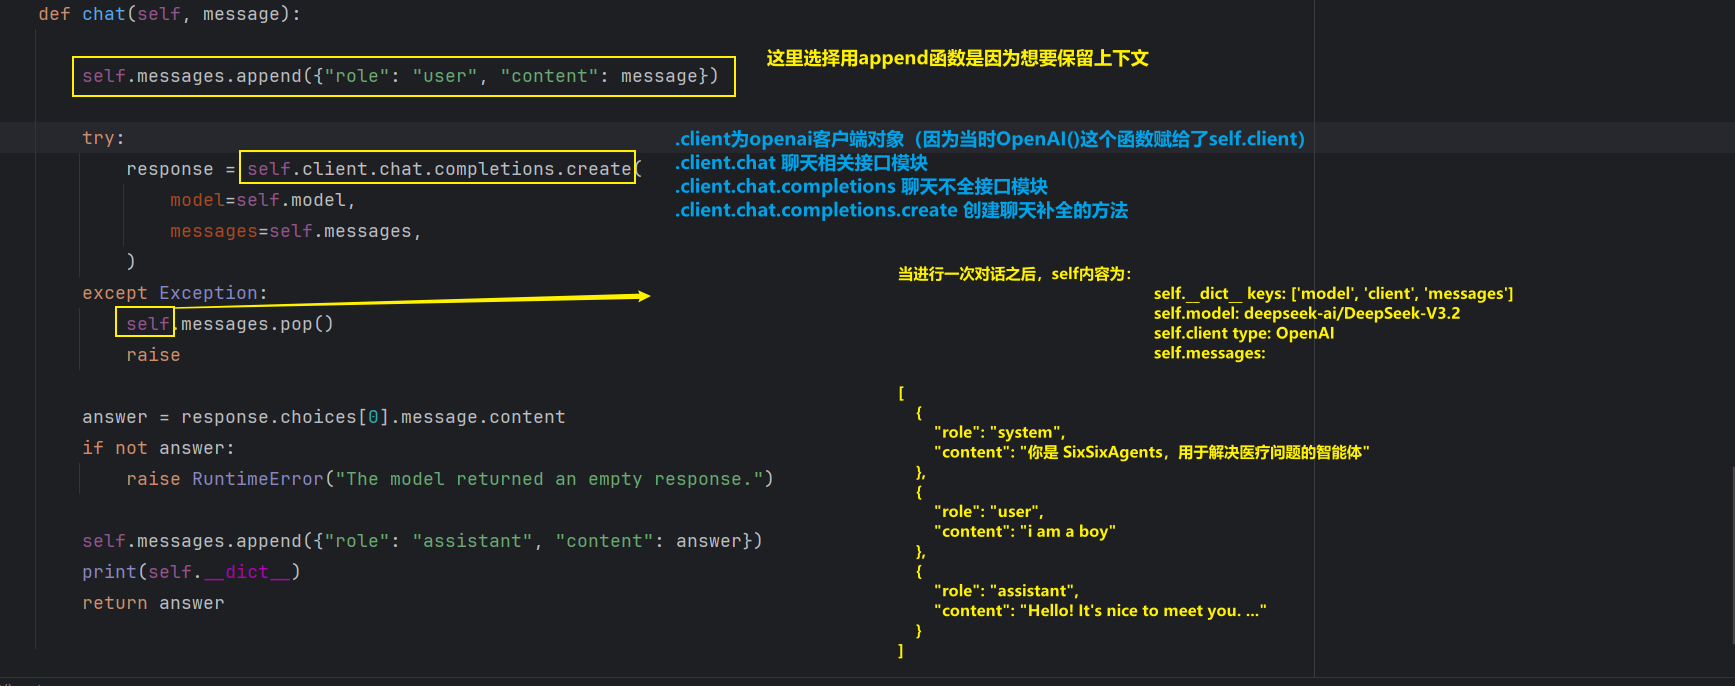Screen dimensions: 1735x686
Task: Click the 'response = self.client.chat.completions.create(' line
Action: (x=384, y=169)
